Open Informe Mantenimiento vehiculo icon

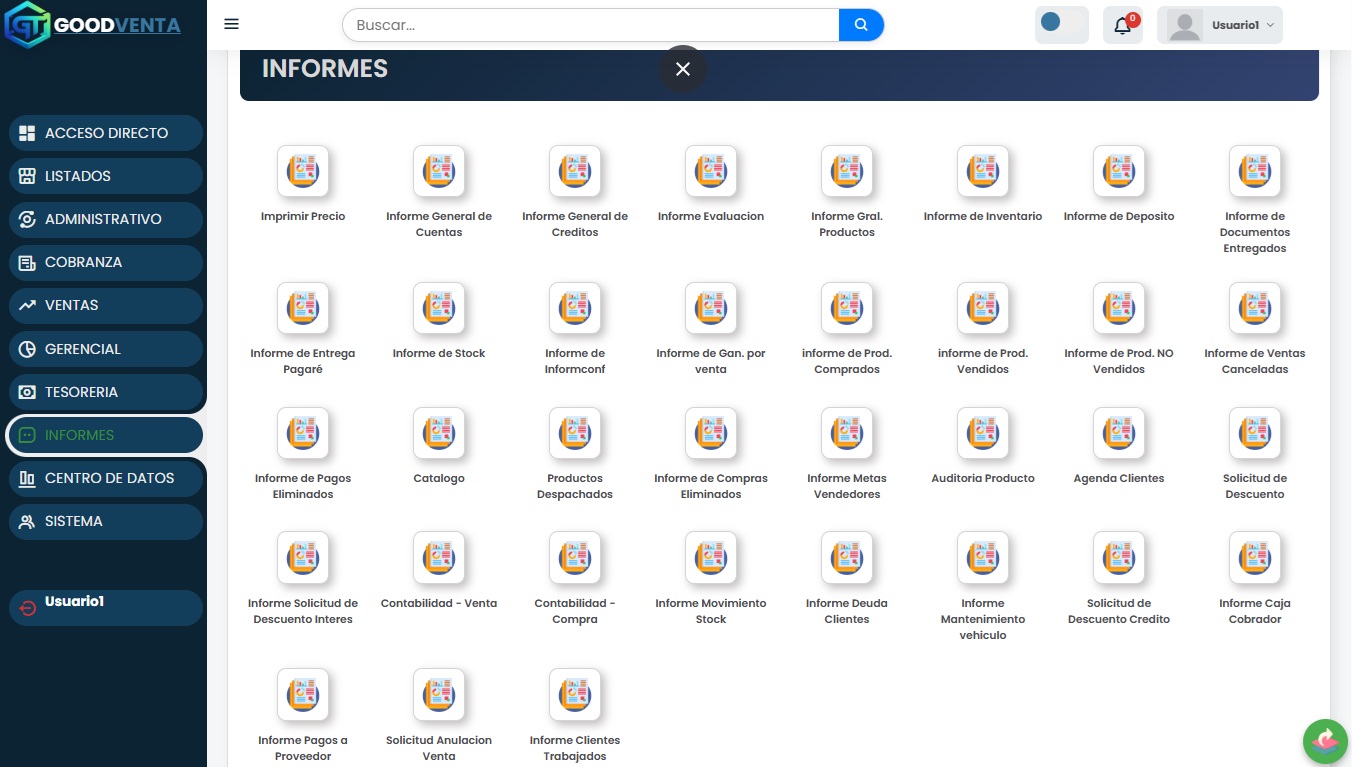click(x=983, y=558)
